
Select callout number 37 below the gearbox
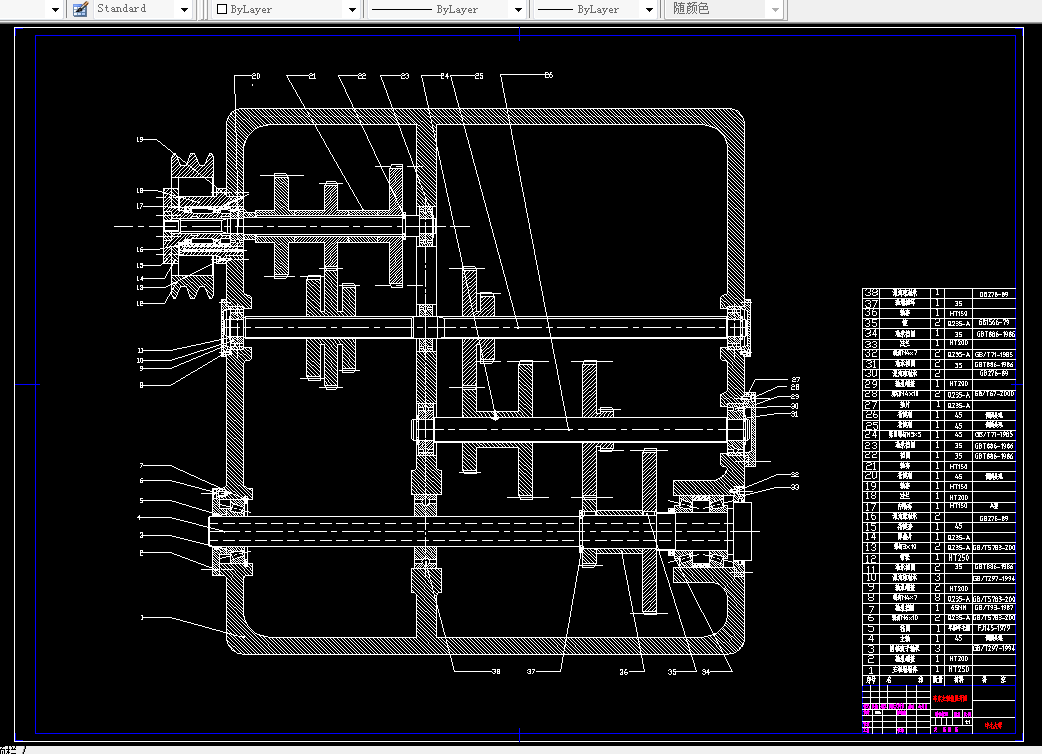[531, 672]
